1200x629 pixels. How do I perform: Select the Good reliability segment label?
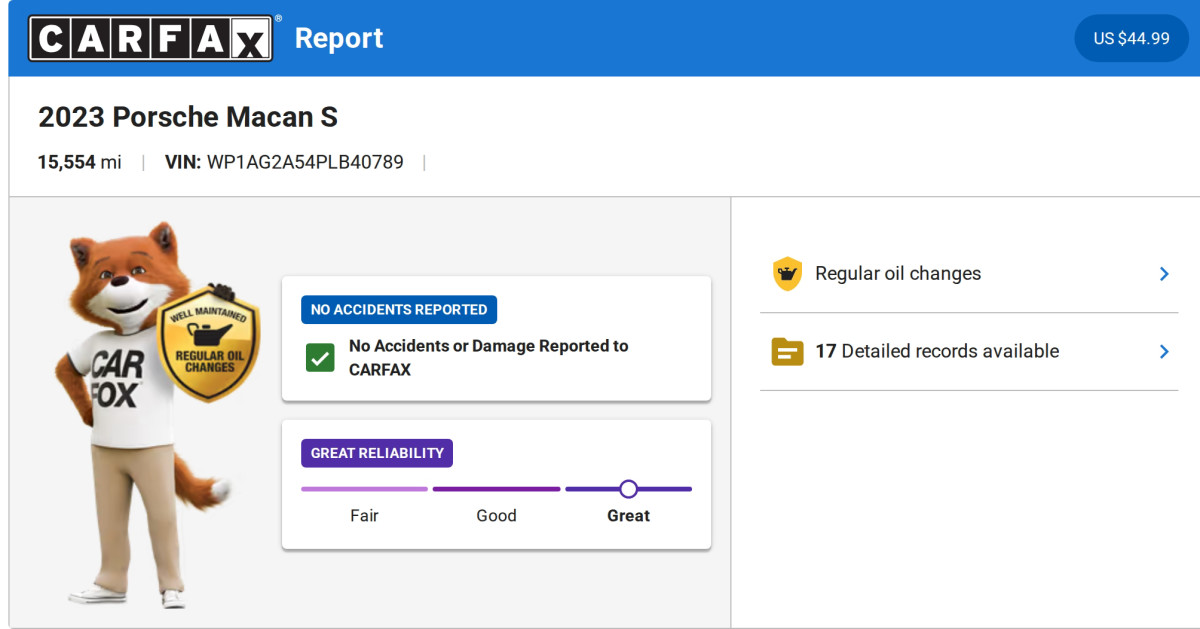pyautogui.click(x=496, y=516)
